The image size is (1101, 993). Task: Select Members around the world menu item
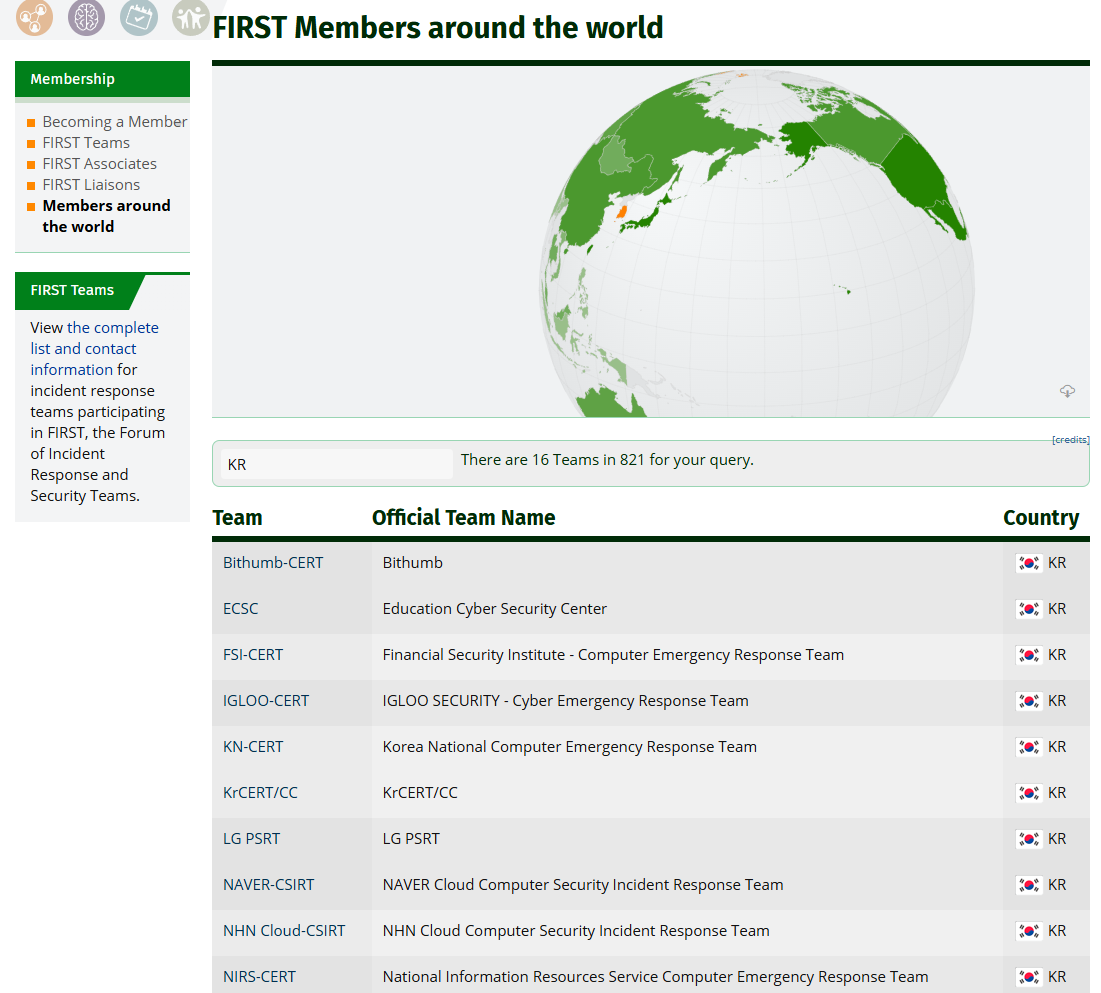tap(106, 216)
